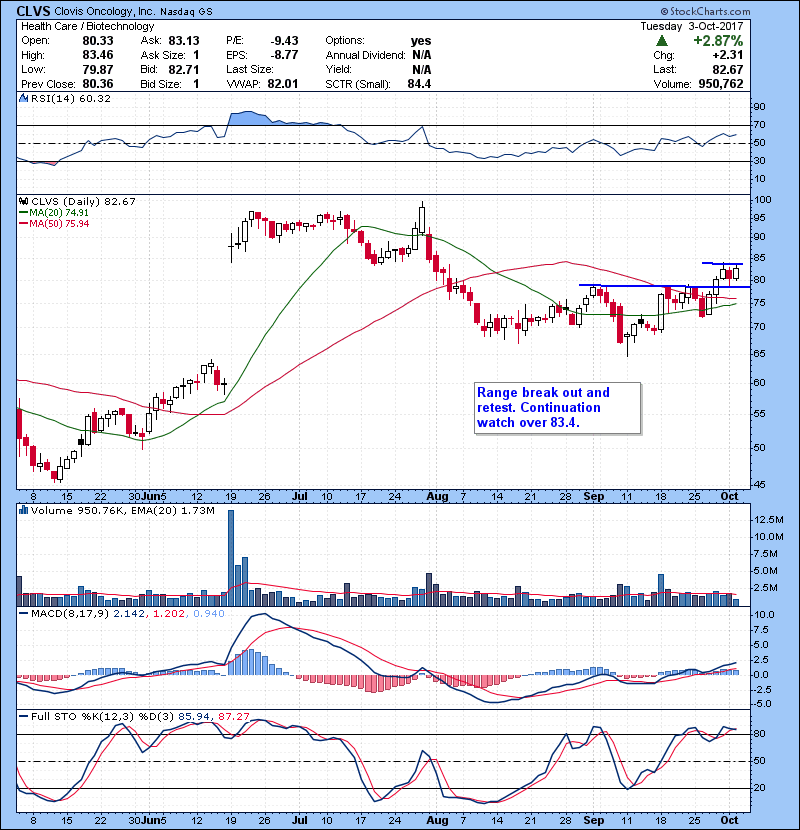Screen dimensions: 800x830
Task: Click the CLVS ticker symbol in the header
Action: (33, 11)
